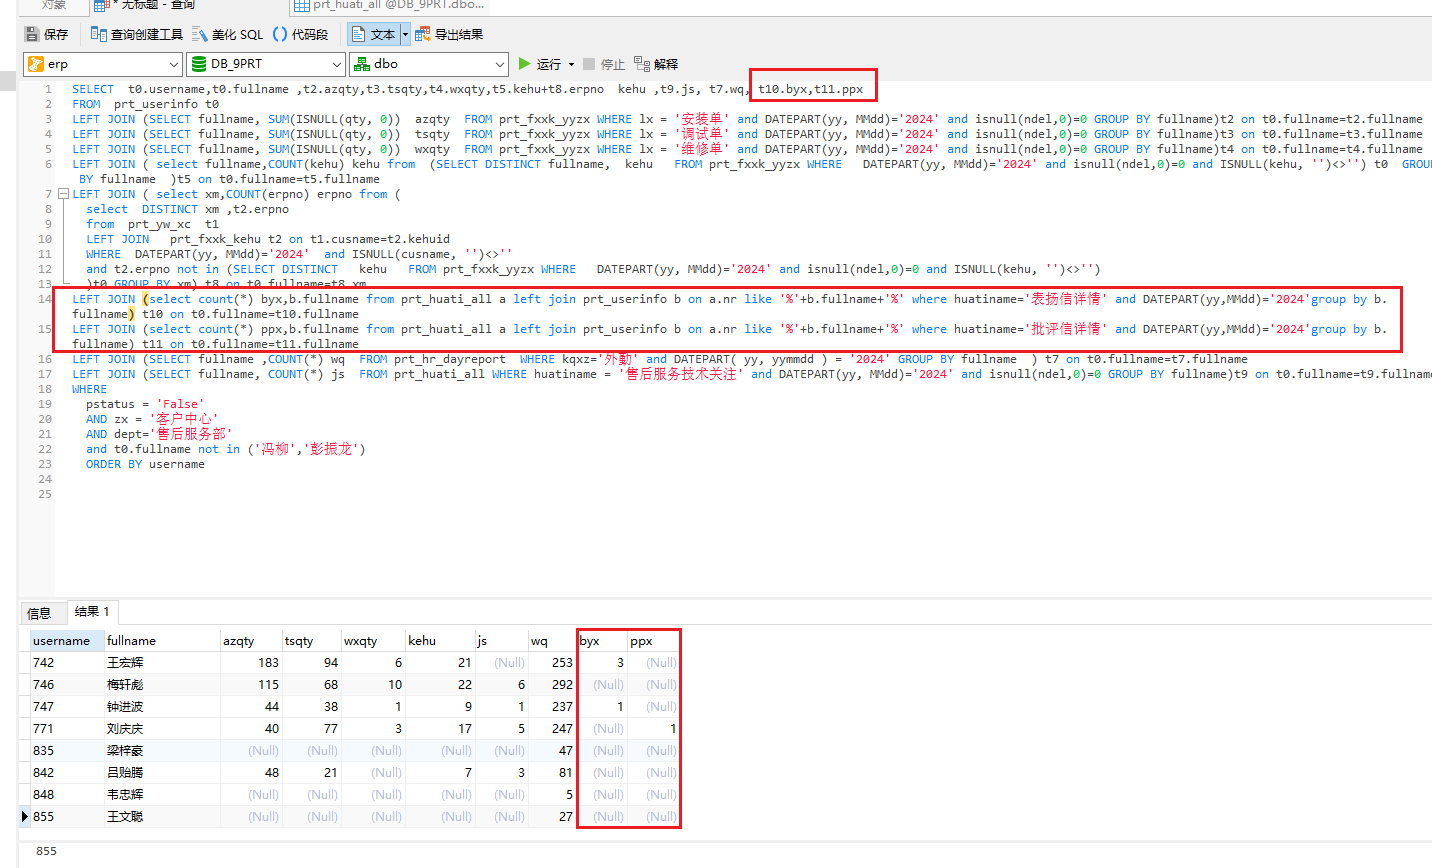Place cursor on pstatus = 'False' line
Screen dimensions: 1432x868
145,404
